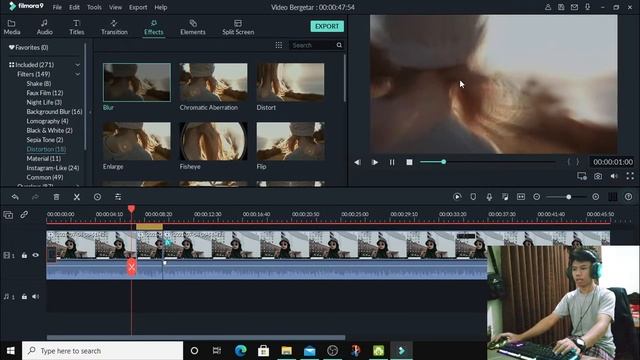Screen dimensions: 640x360
Task: Toggle lock on audio track 1
Action: 24,297
